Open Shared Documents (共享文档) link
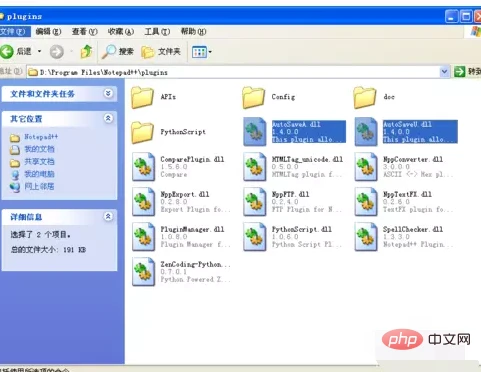The height and width of the screenshot is (372, 481). (x=39, y=162)
